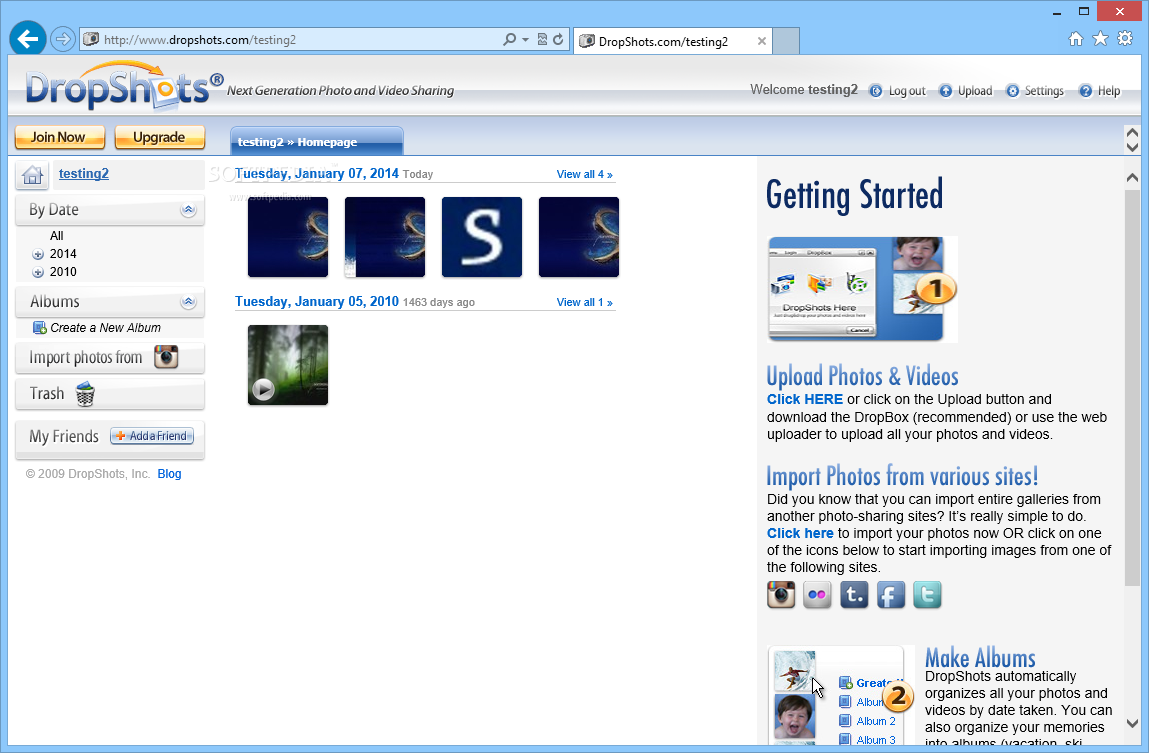This screenshot has width=1149, height=753.
Task: Click View all 4 link
Action: tap(584, 174)
